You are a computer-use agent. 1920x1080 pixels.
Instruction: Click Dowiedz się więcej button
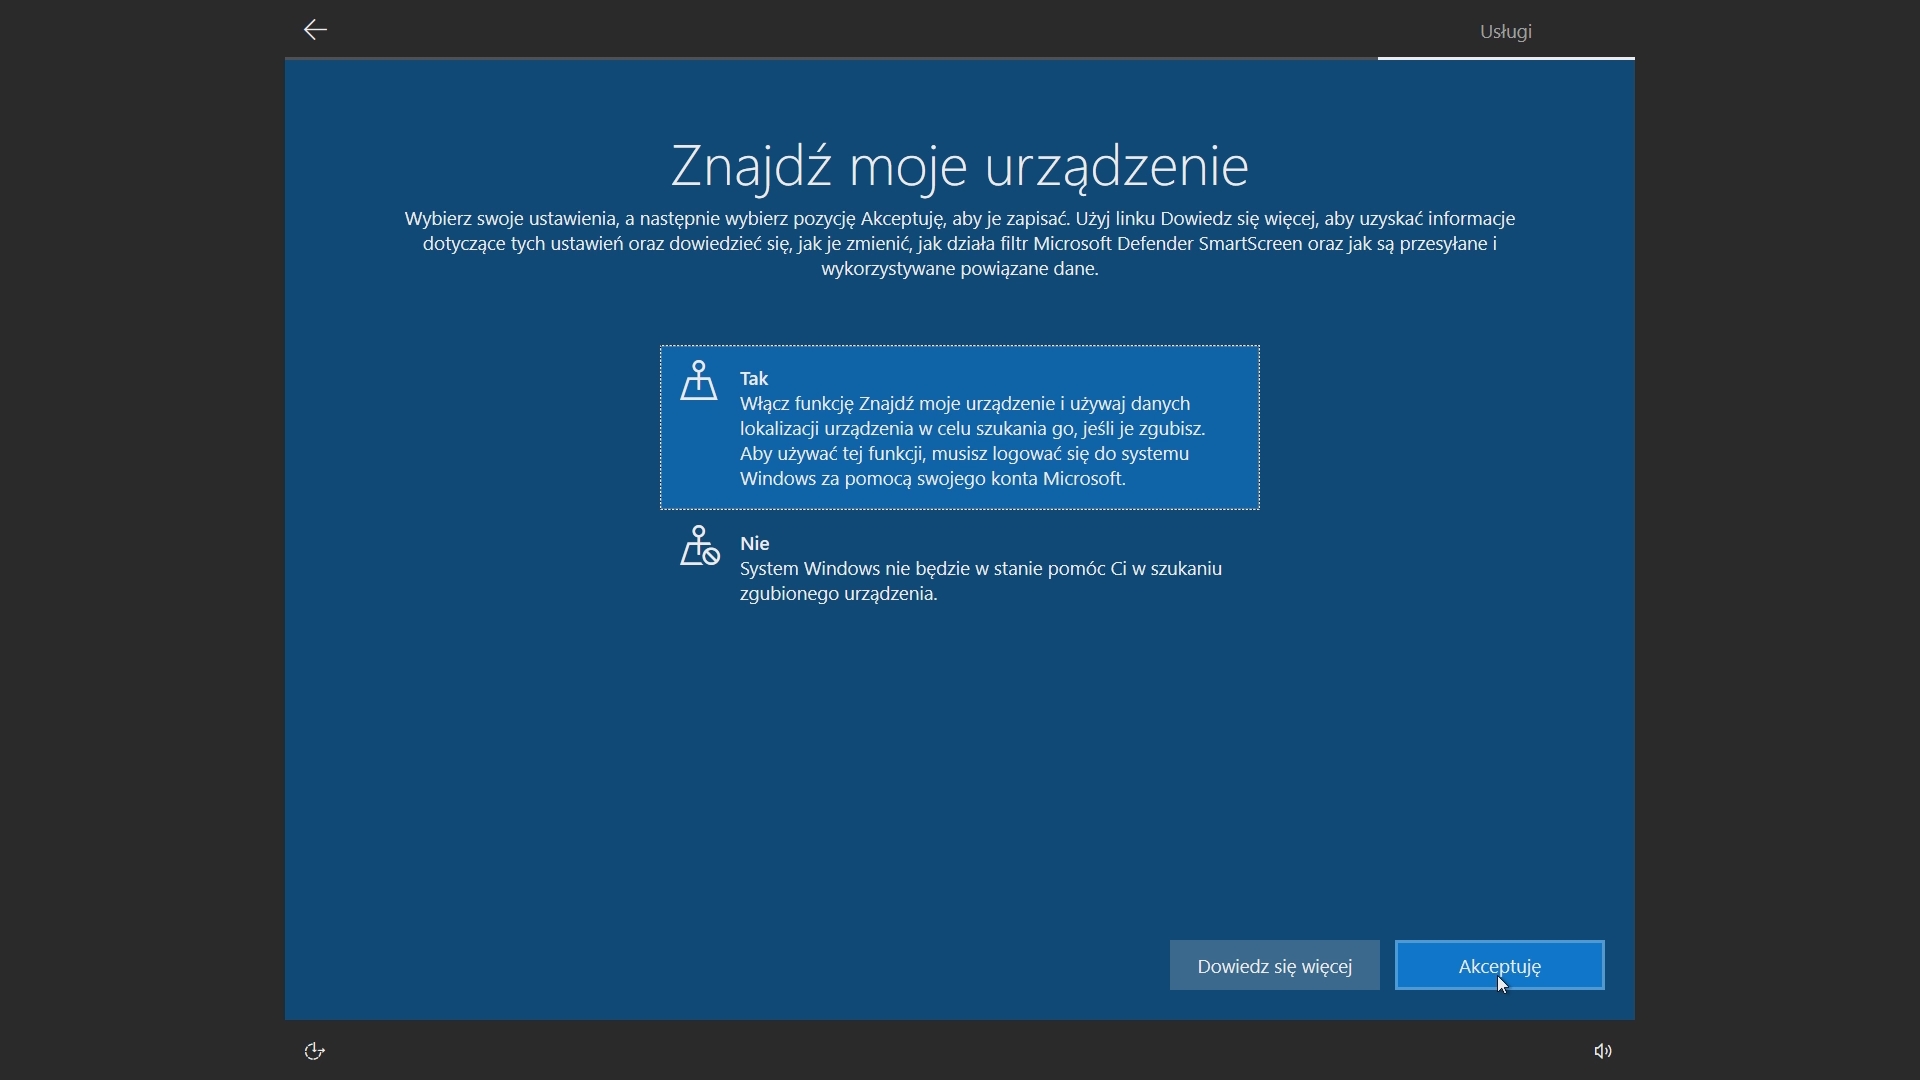[x=1275, y=966]
